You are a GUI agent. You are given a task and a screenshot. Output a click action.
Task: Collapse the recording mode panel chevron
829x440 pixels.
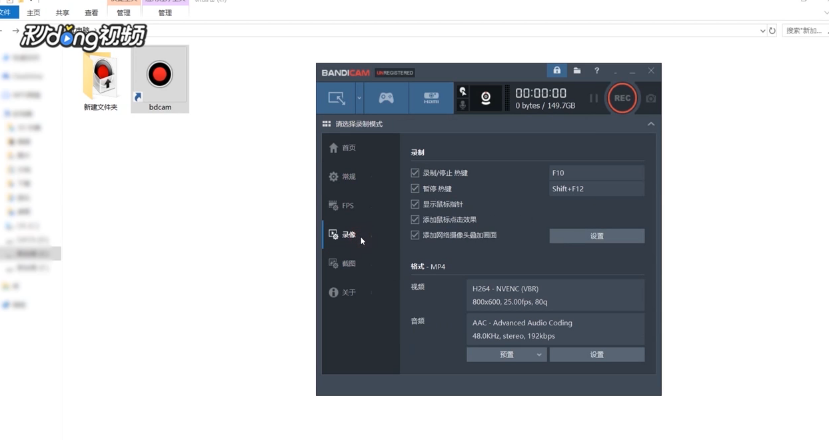point(651,124)
